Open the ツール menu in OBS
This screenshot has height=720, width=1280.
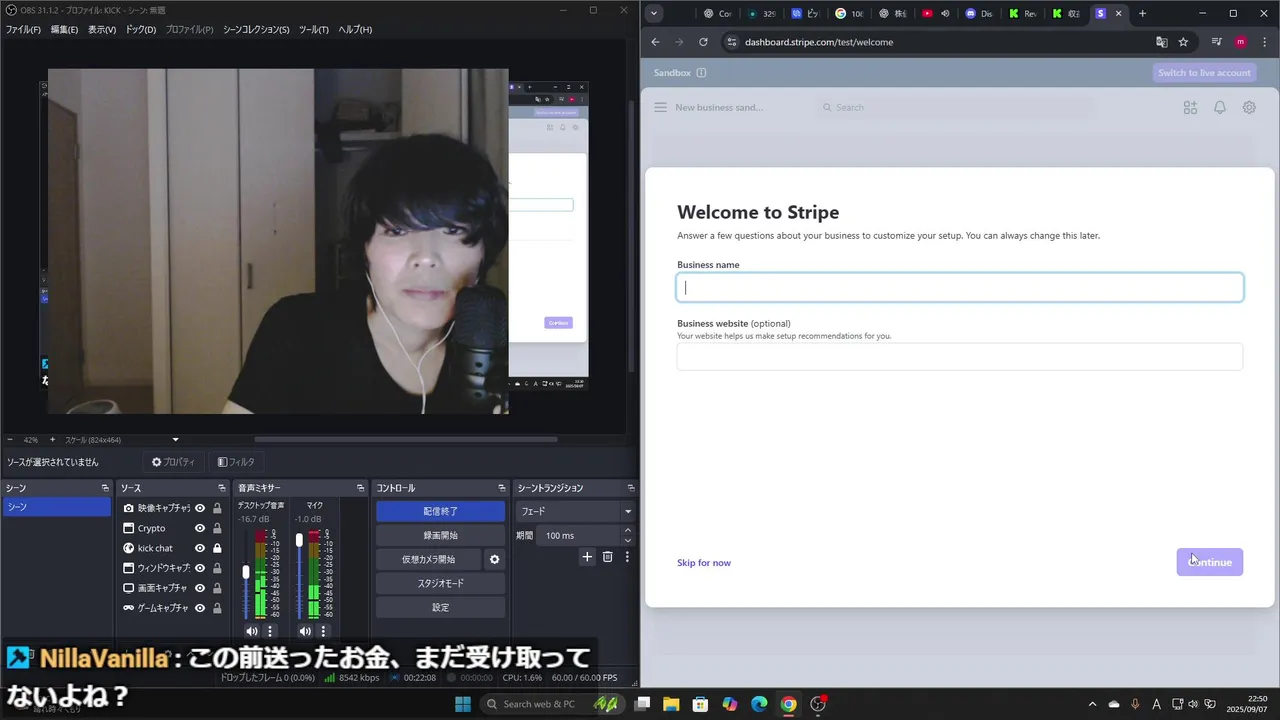313,29
